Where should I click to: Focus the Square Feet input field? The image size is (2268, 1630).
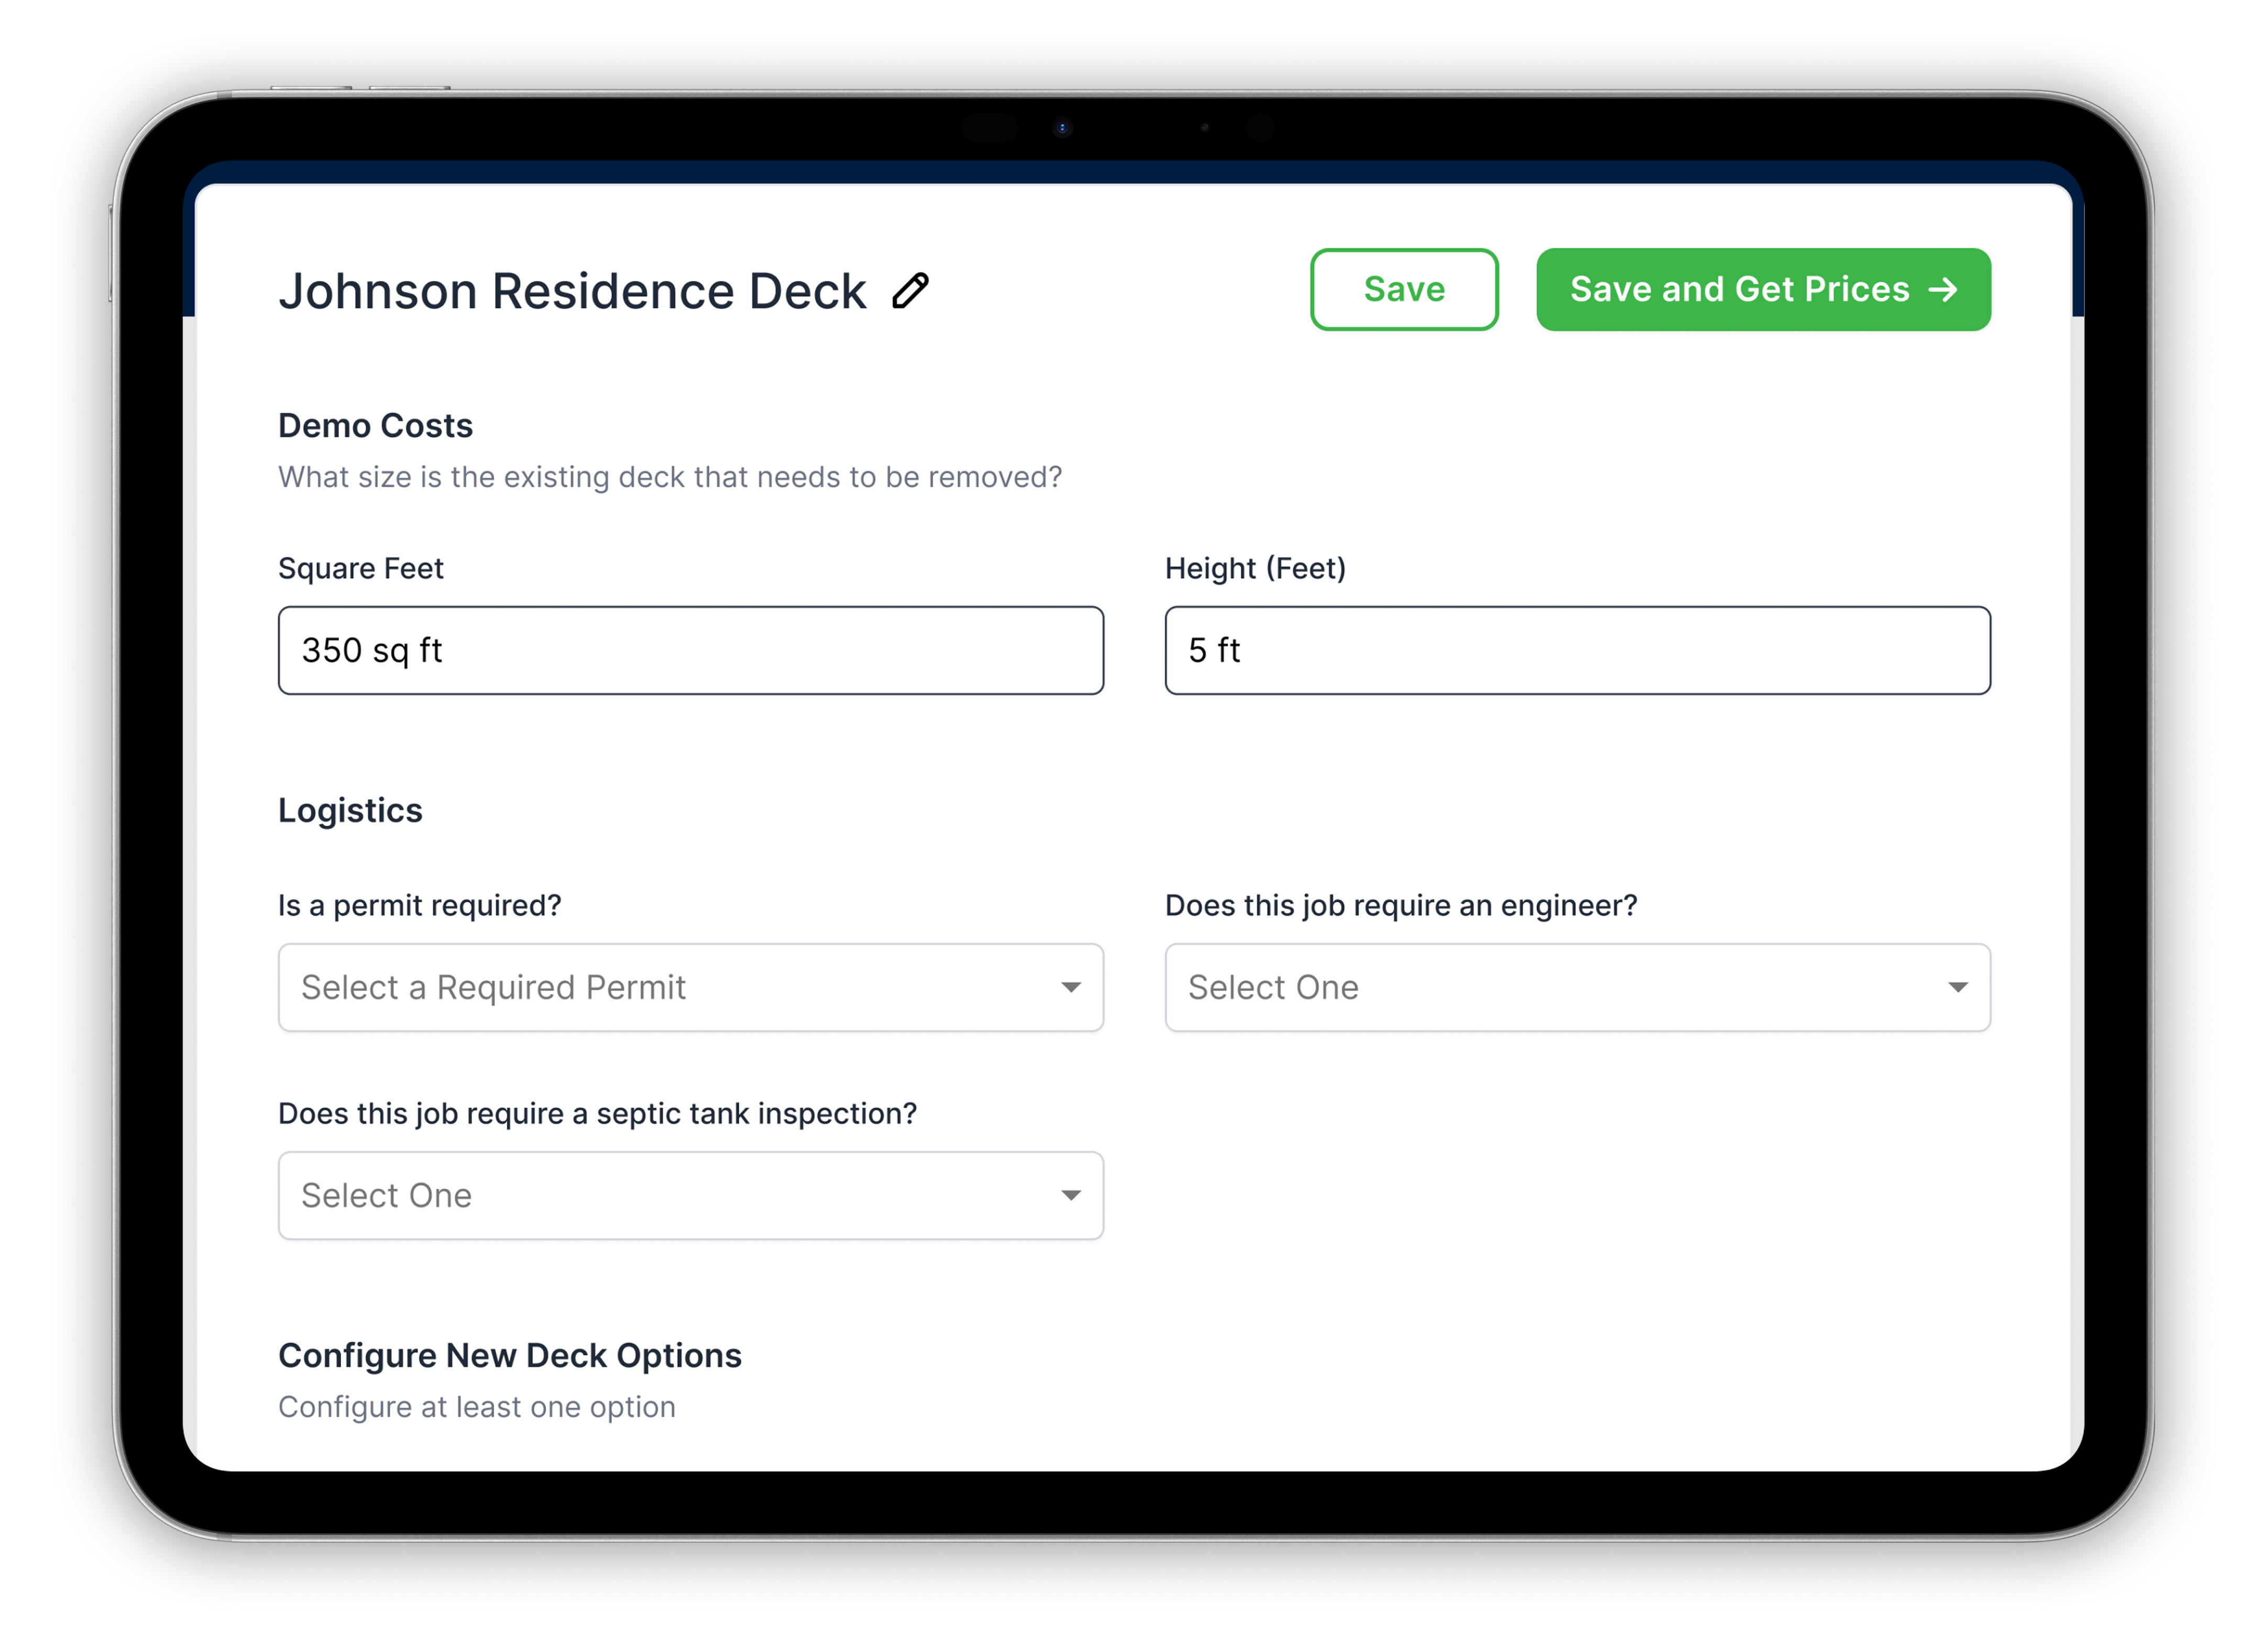coord(690,650)
